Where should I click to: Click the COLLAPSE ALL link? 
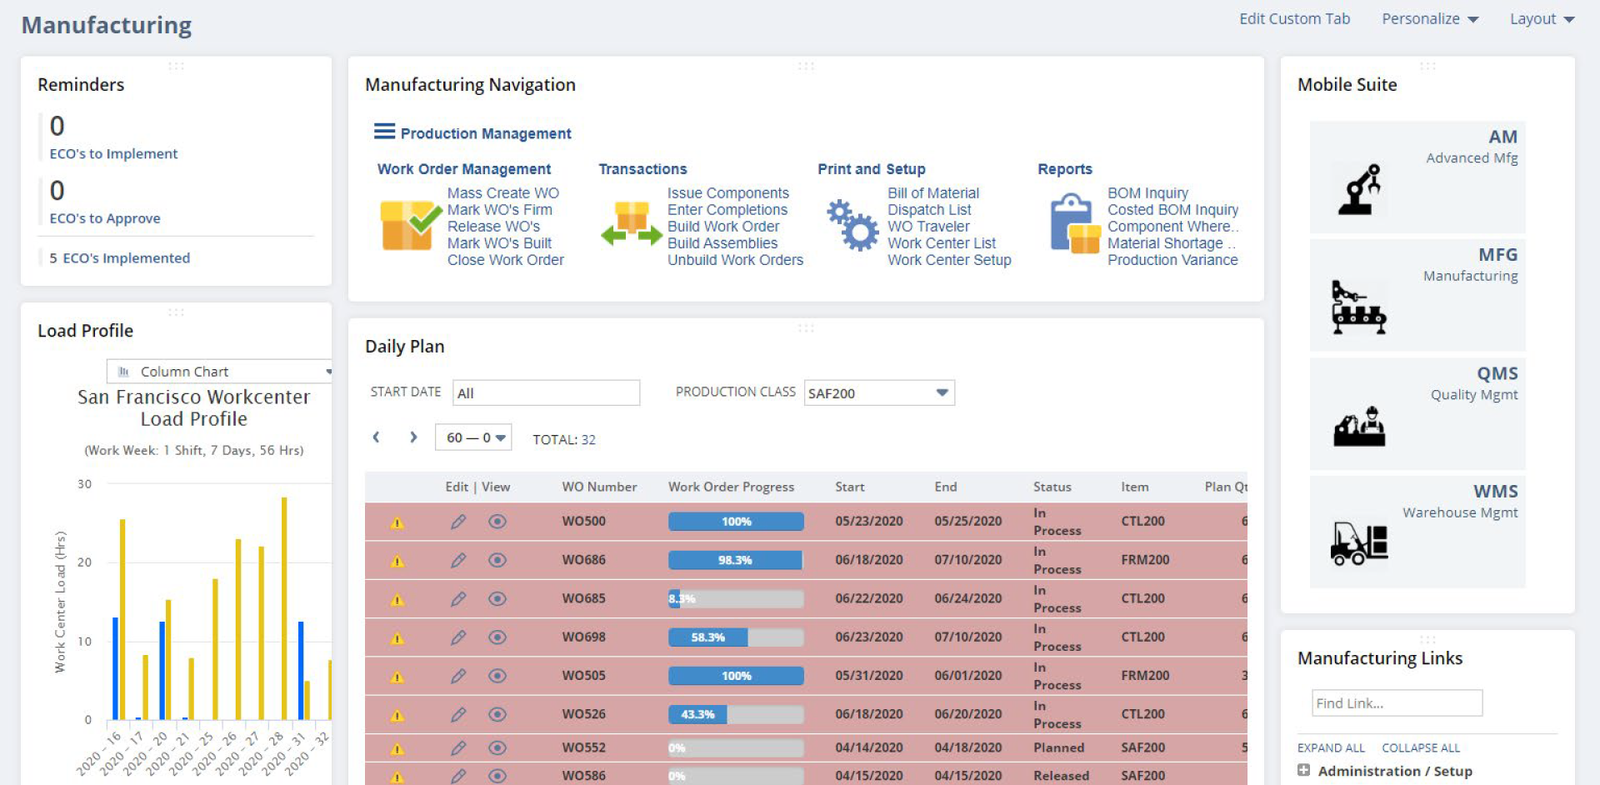(1420, 748)
